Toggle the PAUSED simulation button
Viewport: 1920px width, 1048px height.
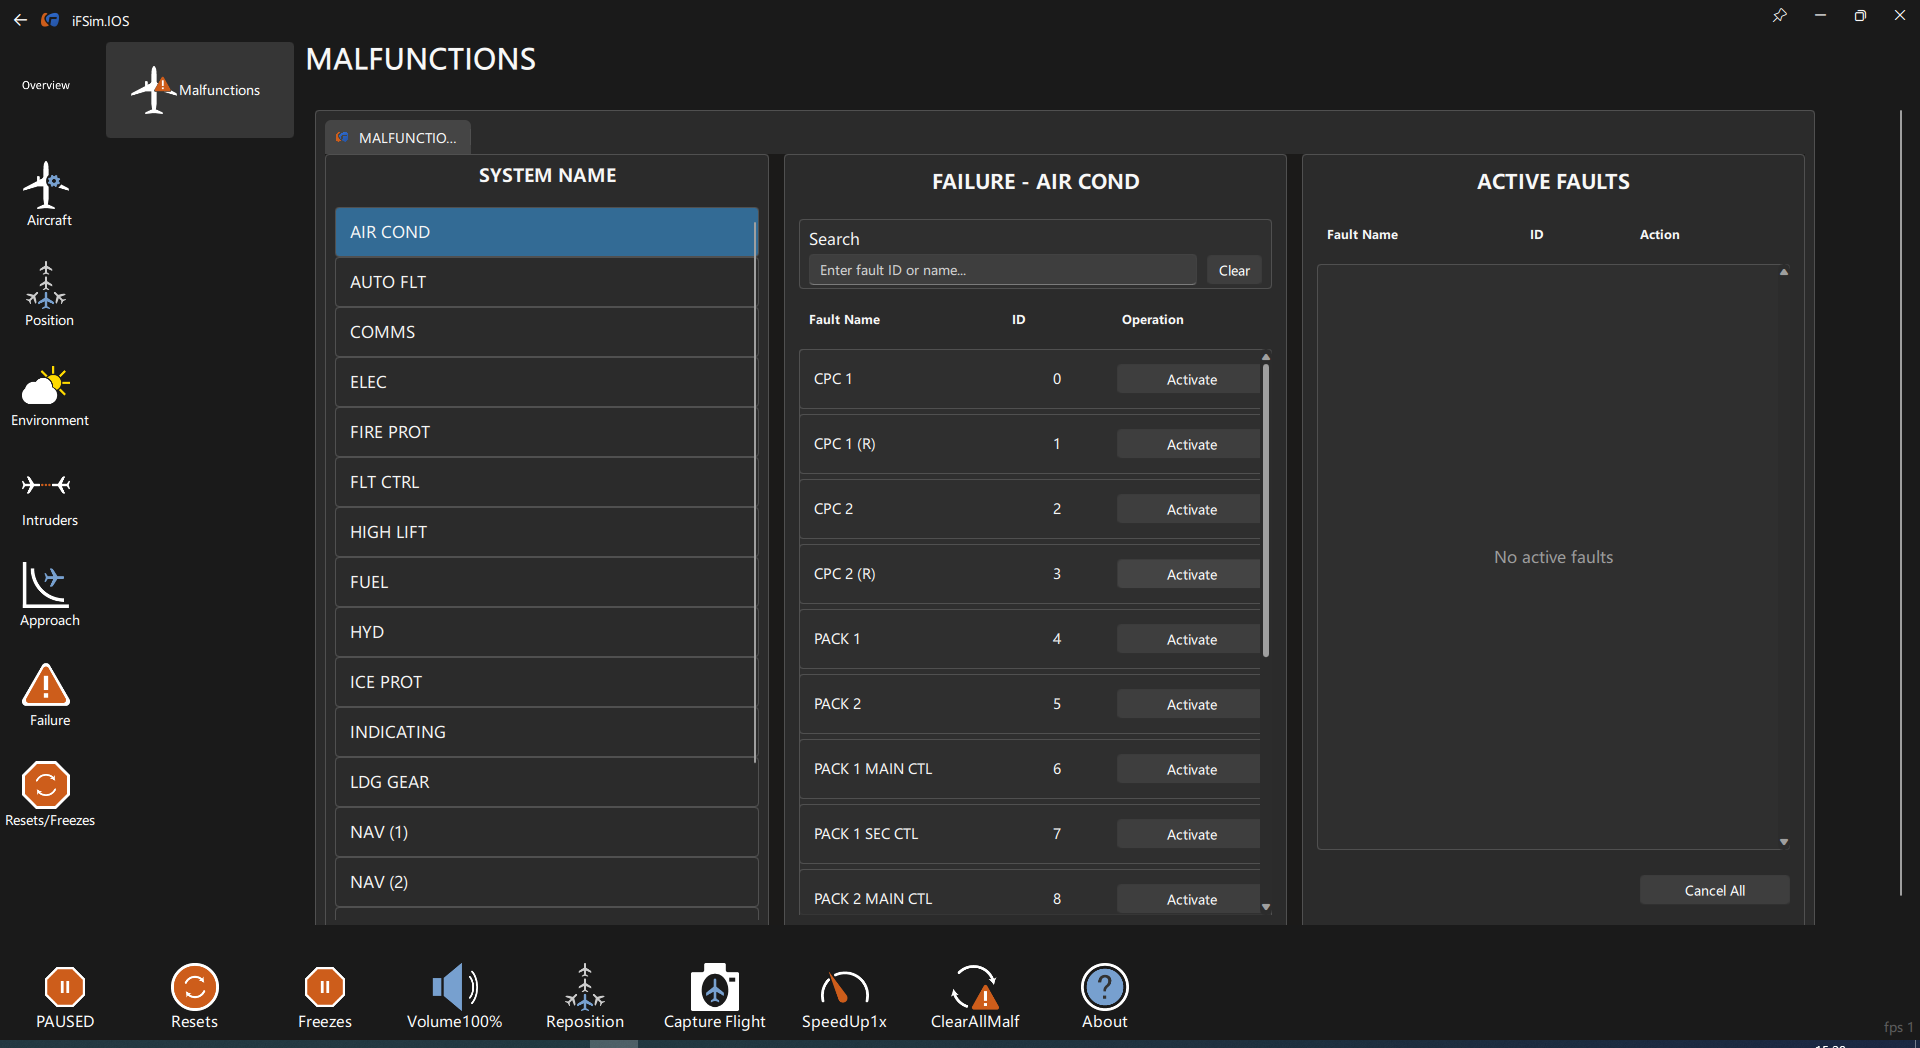pyautogui.click(x=65, y=988)
